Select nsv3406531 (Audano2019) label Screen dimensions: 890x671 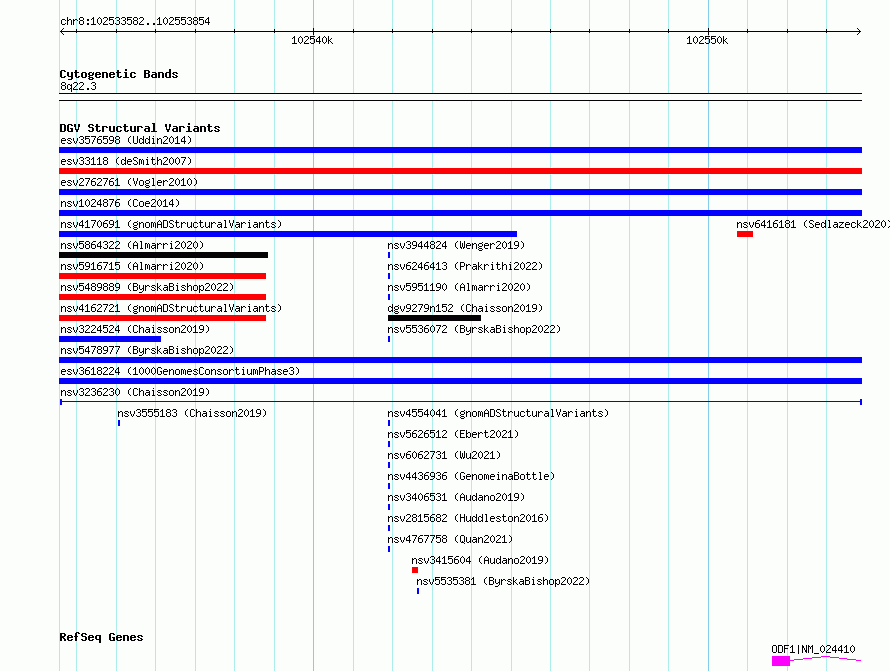[456, 497]
